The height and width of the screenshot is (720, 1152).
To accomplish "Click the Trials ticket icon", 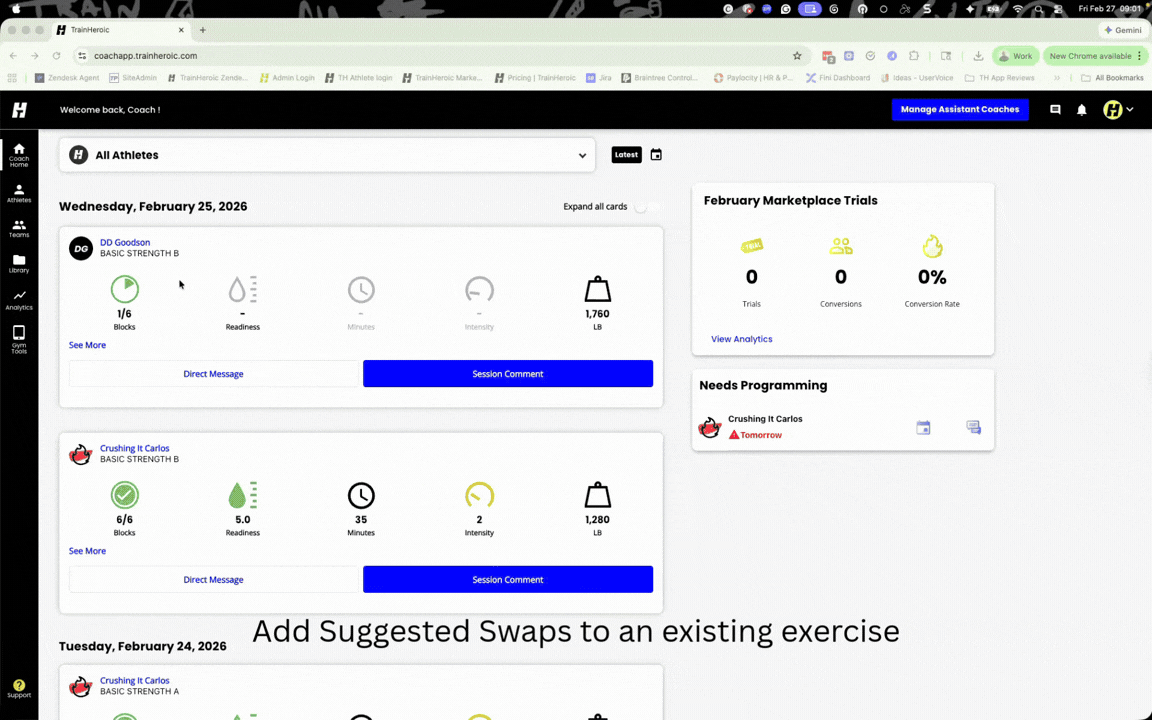I will tap(752, 246).
